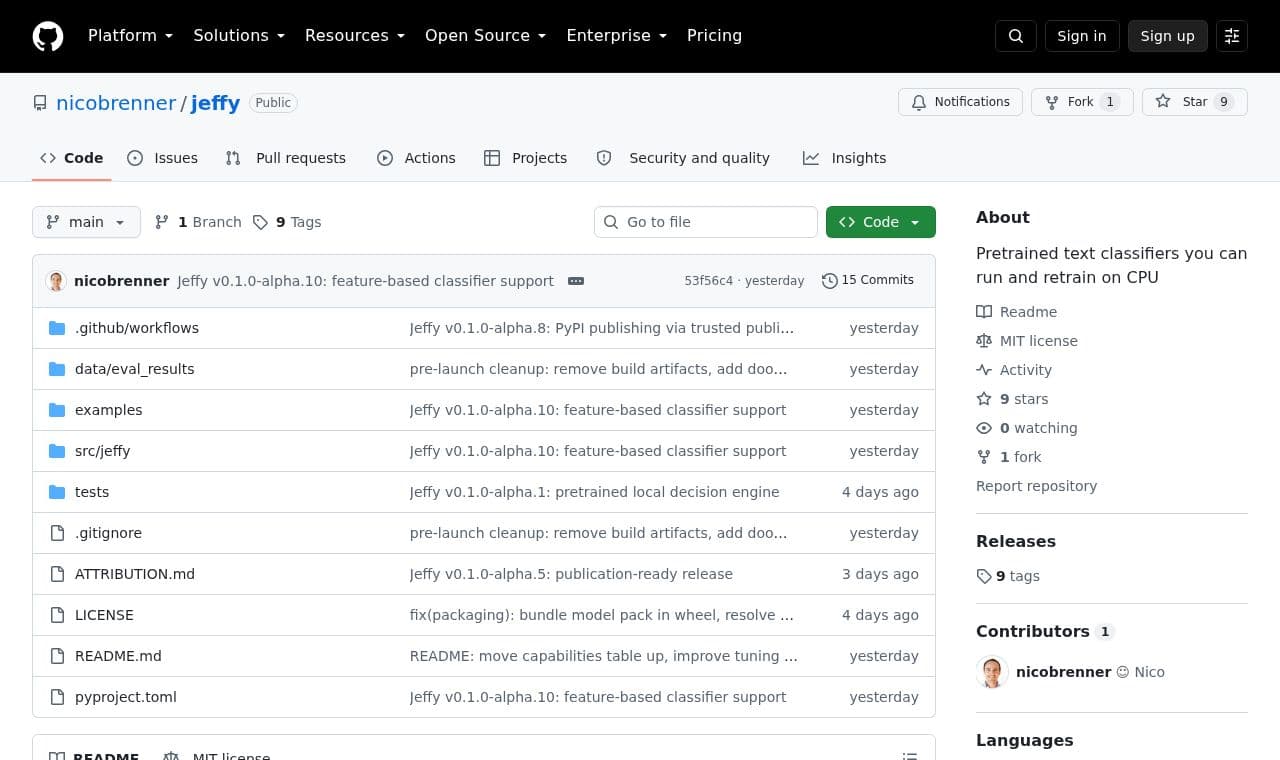Viewport: 1280px width, 760px height.
Task: Click the tests folder icon
Action: 57,492
